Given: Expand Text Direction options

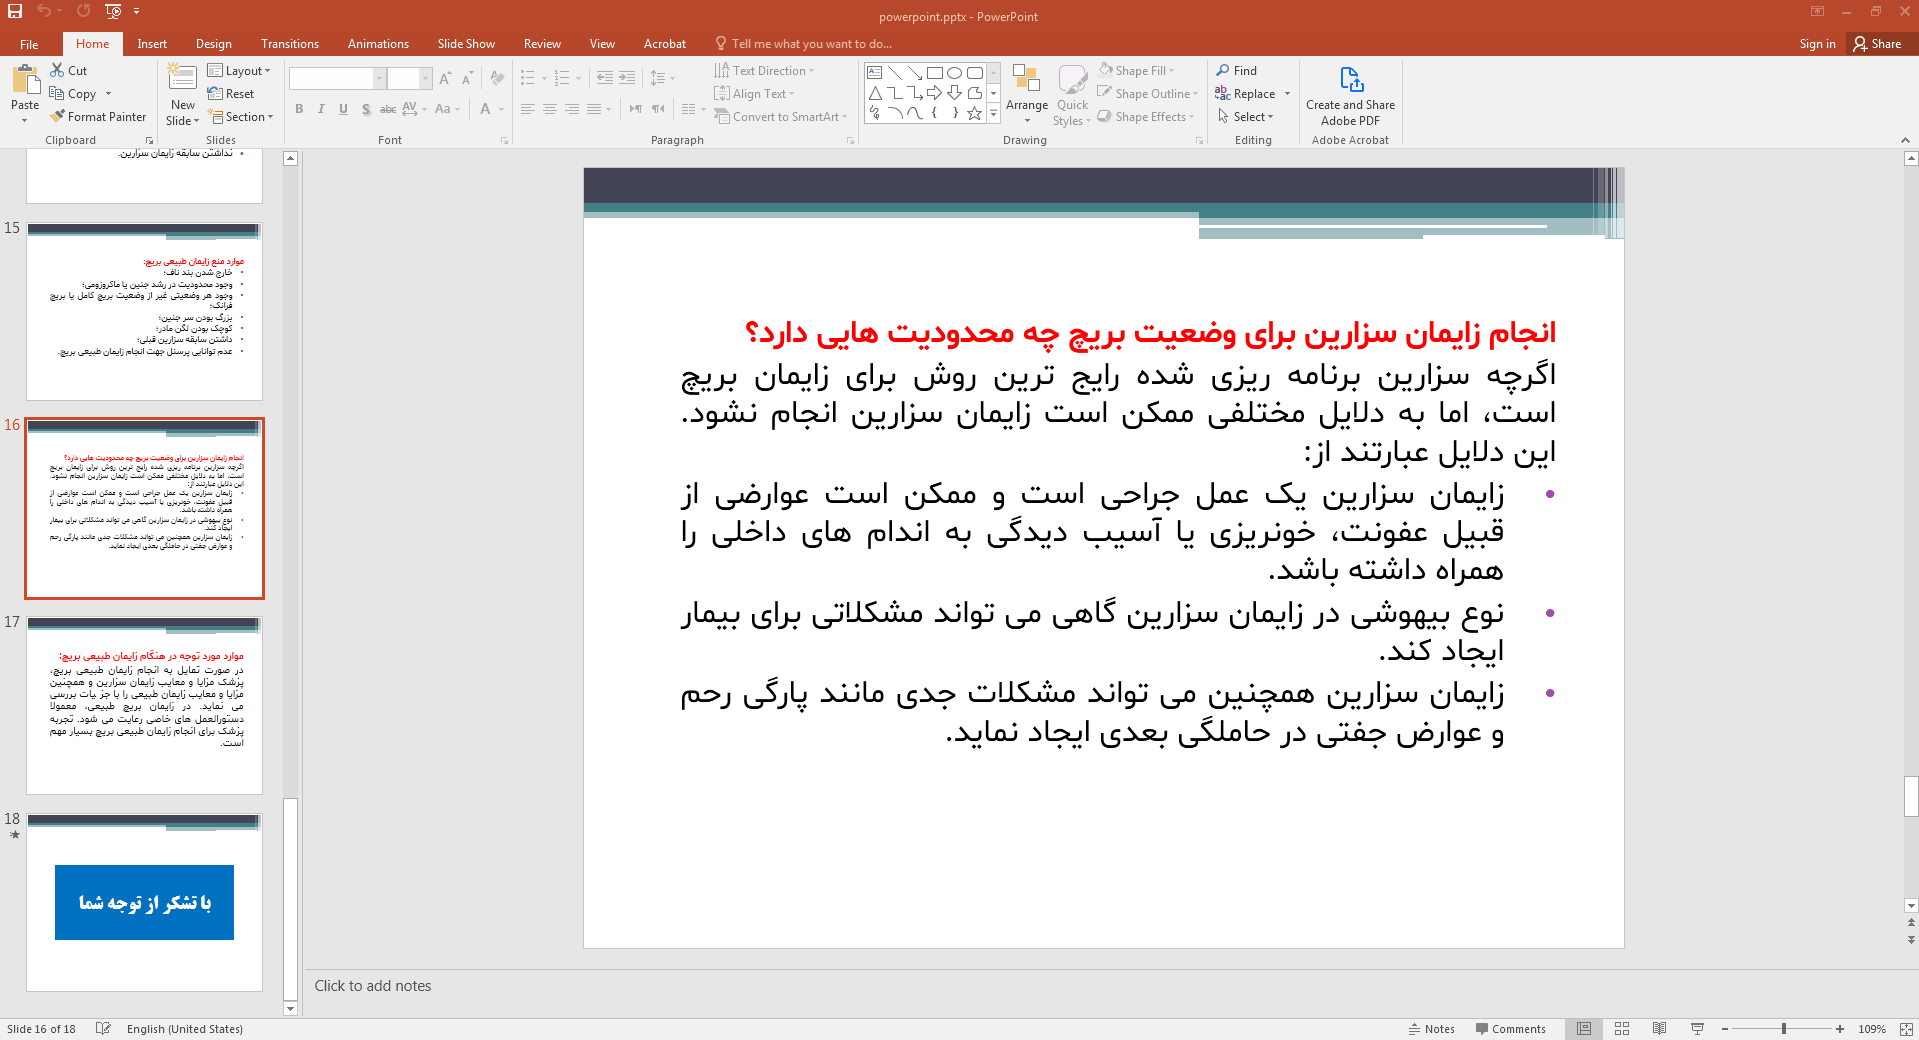Looking at the screenshot, I should click(764, 71).
